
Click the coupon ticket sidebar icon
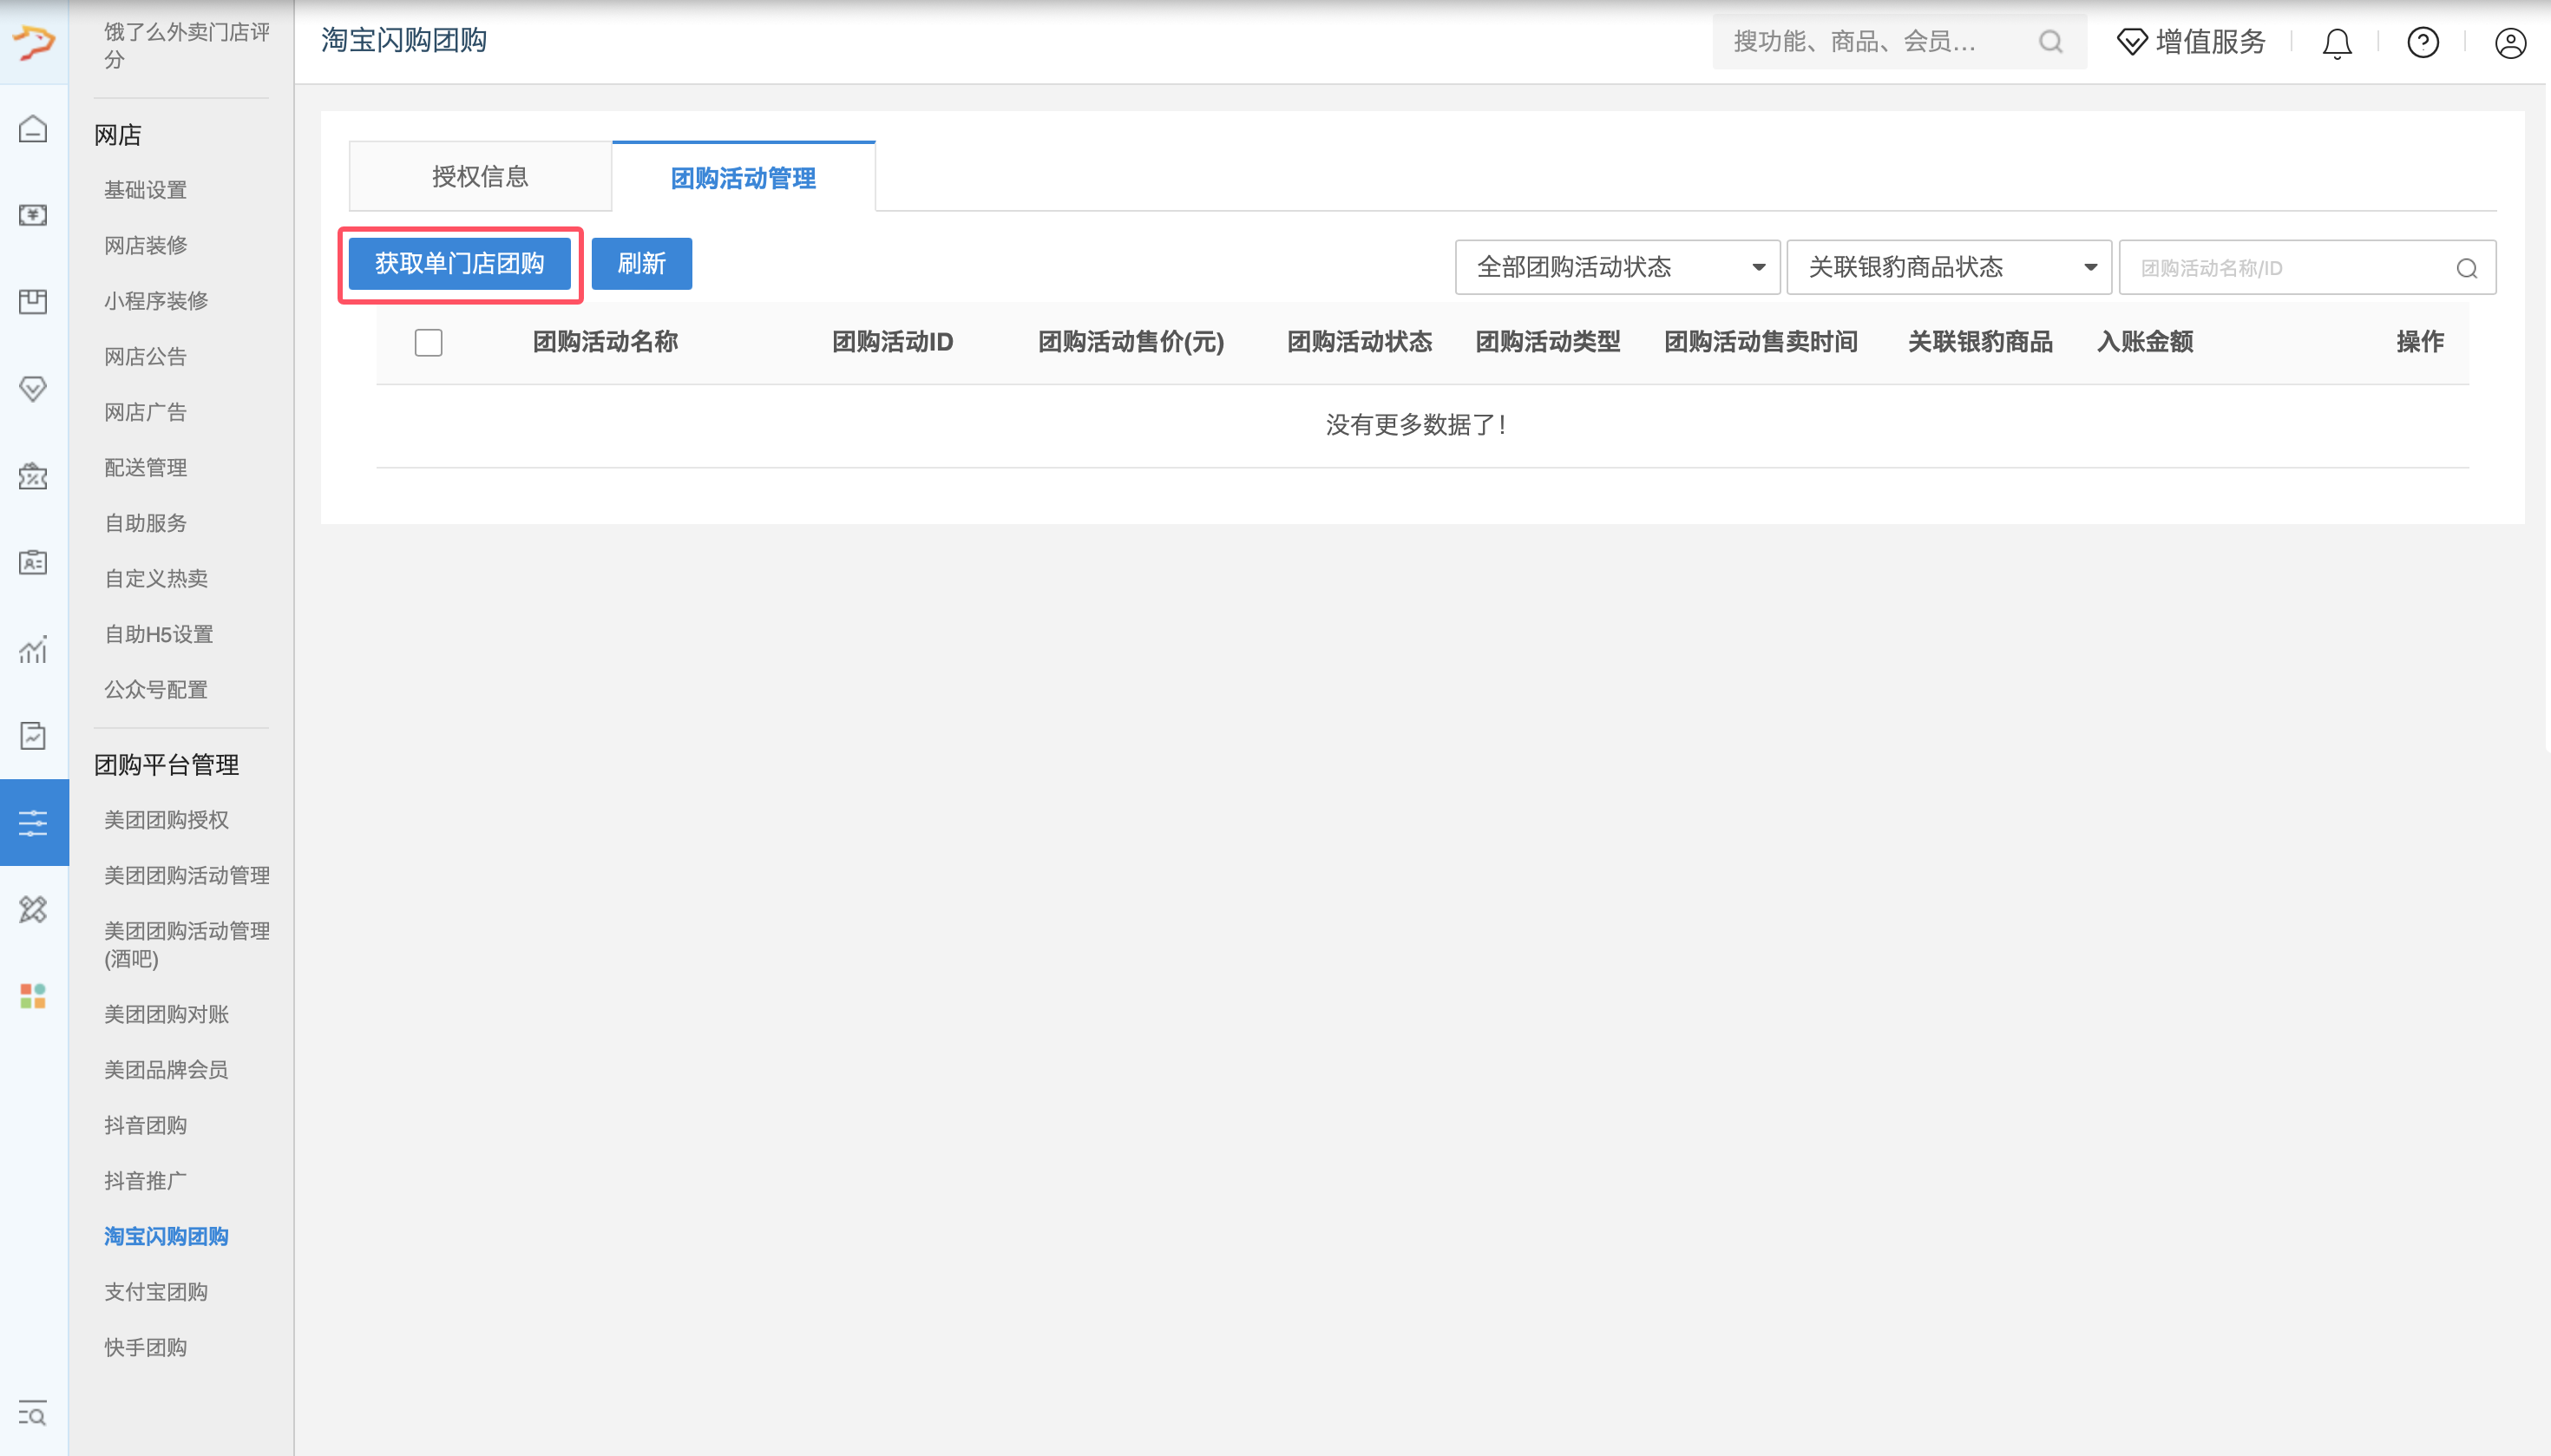pos(33,476)
